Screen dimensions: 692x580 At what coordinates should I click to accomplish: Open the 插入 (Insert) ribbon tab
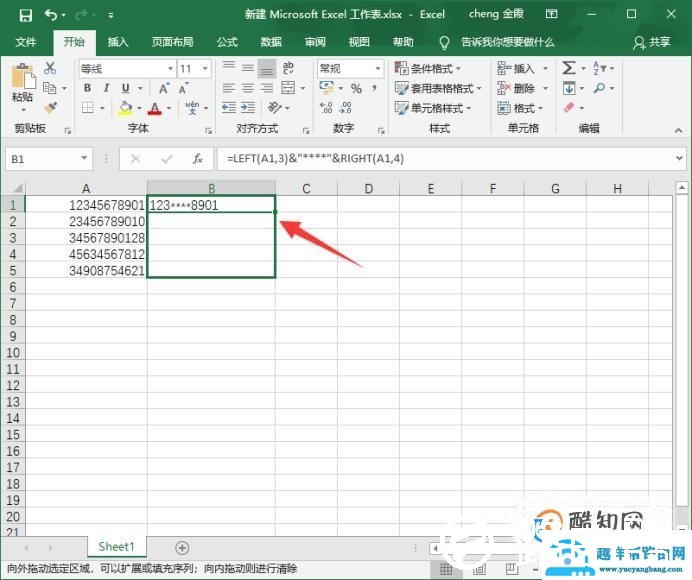coord(118,42)
